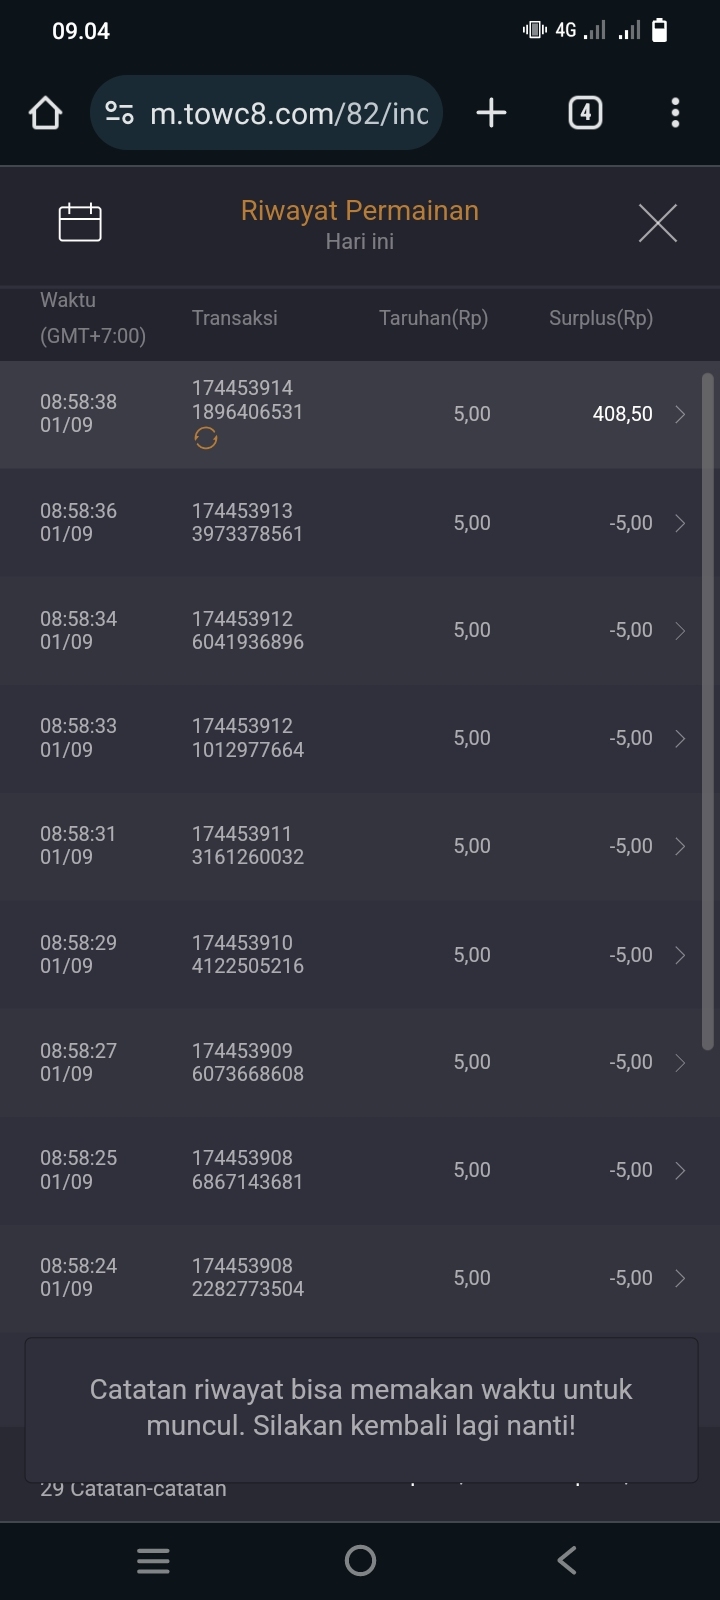Screen dimensions: 720x1600
Task: Expand the 08:58:29 transaction row chevron
Action: (x=680, y=955)
